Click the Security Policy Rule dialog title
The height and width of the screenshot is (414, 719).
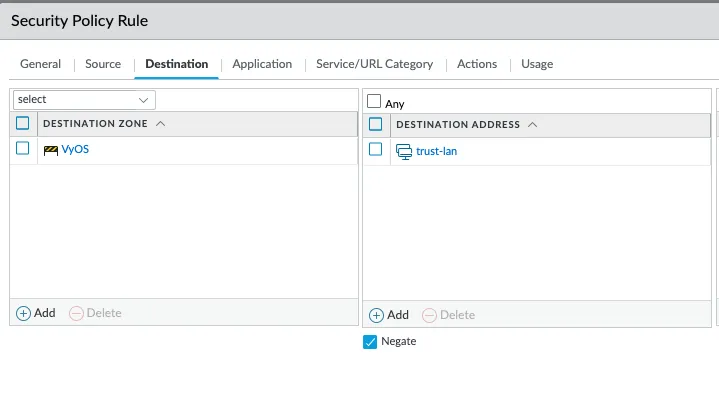click(79, 21)
